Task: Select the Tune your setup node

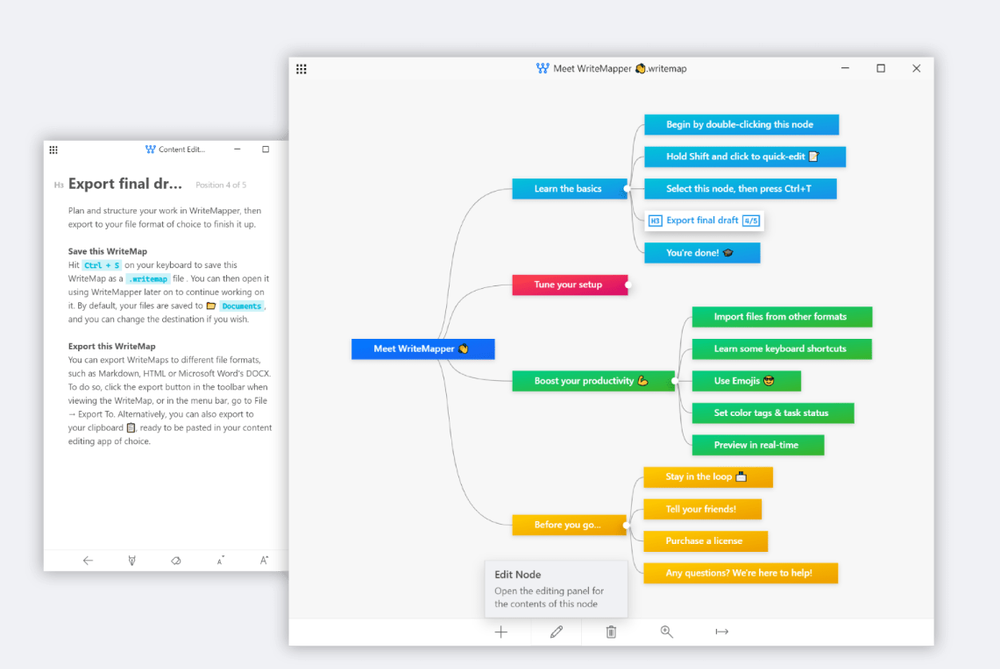Action: tap(570, 284)
